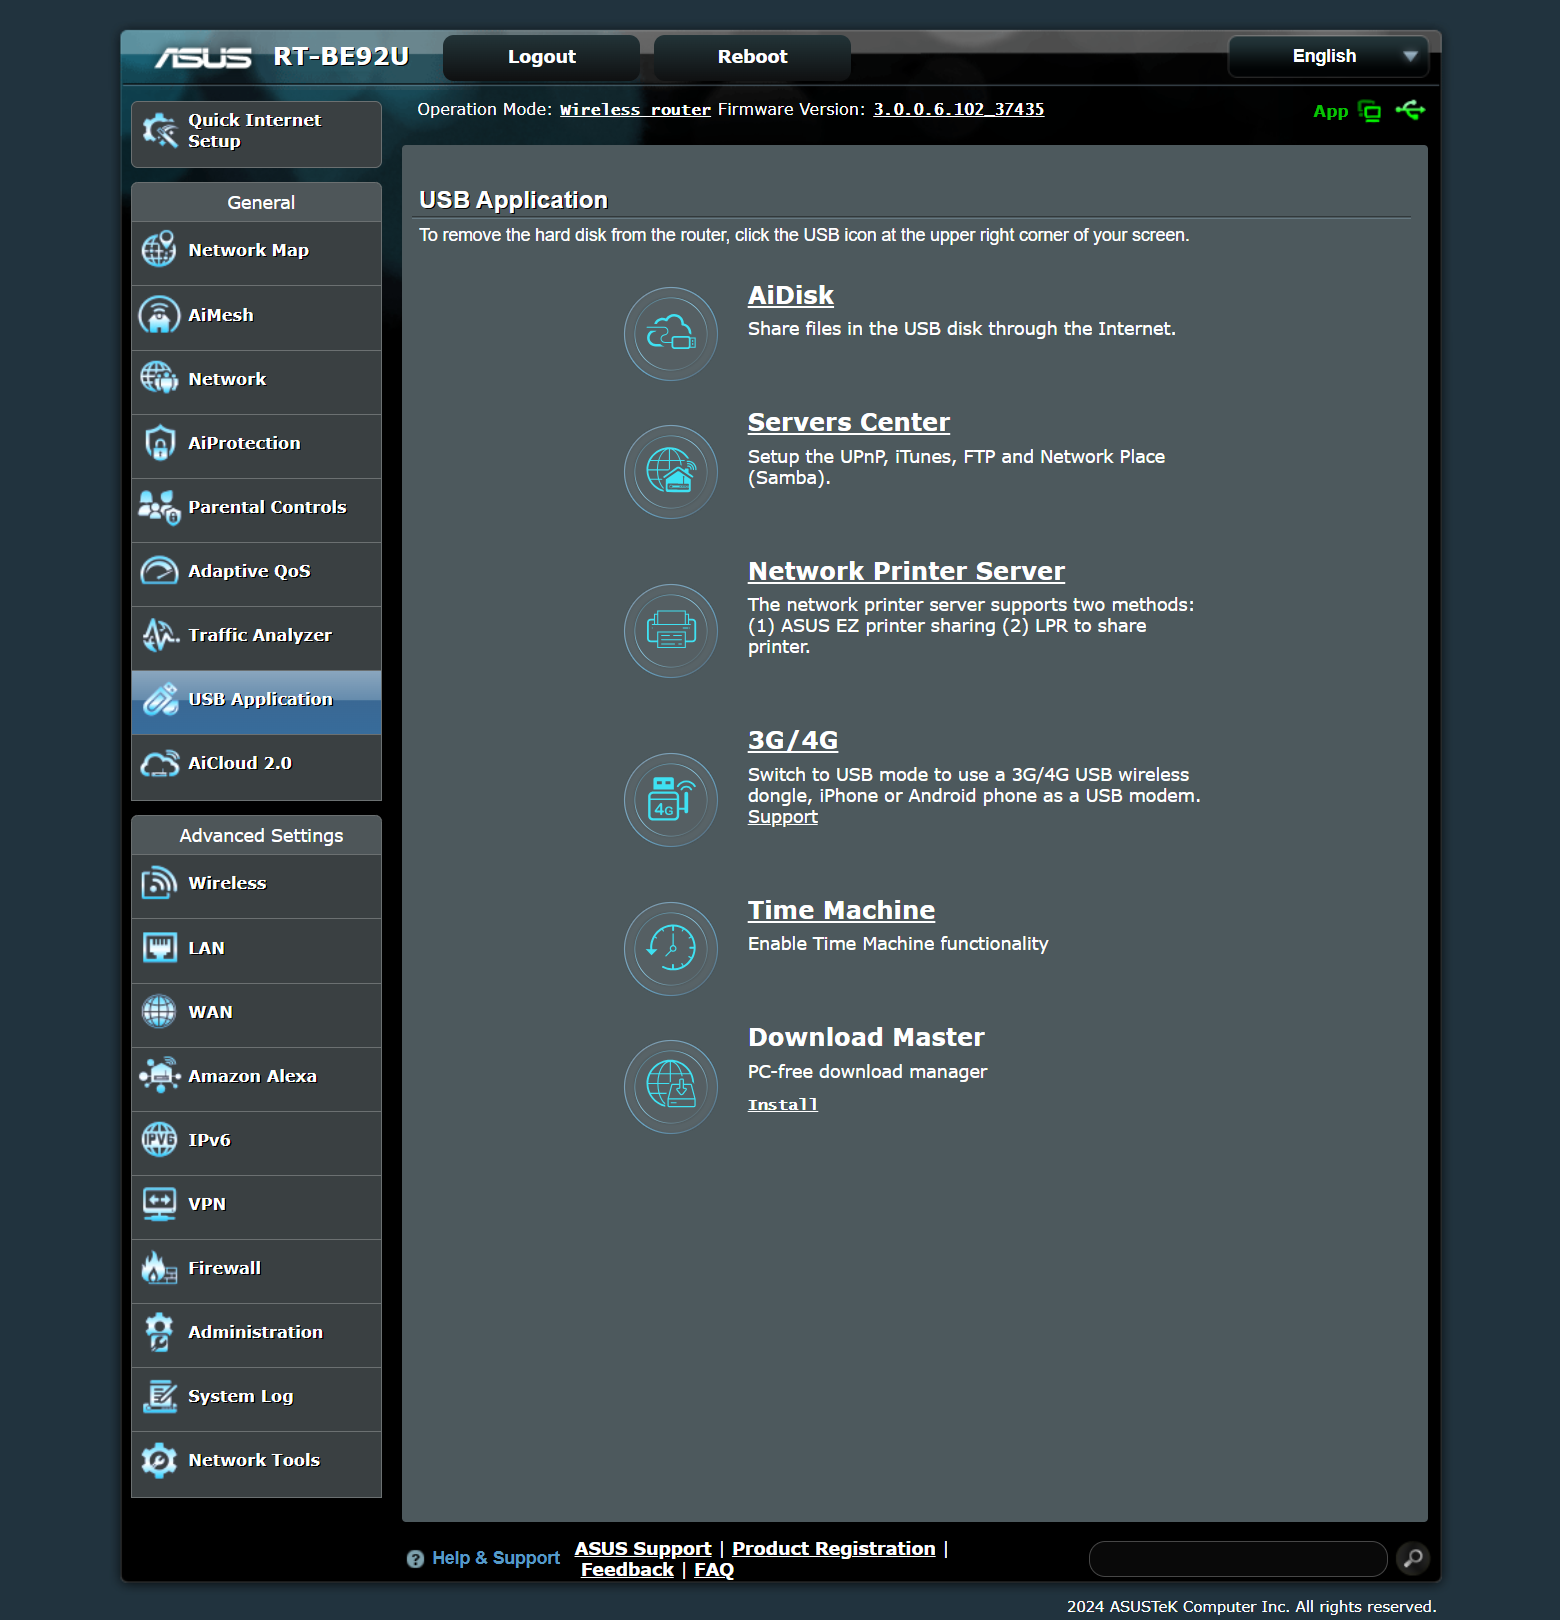Click the IPv6 badge icon
The image size is (1560, 1620).
(159, 1140)
